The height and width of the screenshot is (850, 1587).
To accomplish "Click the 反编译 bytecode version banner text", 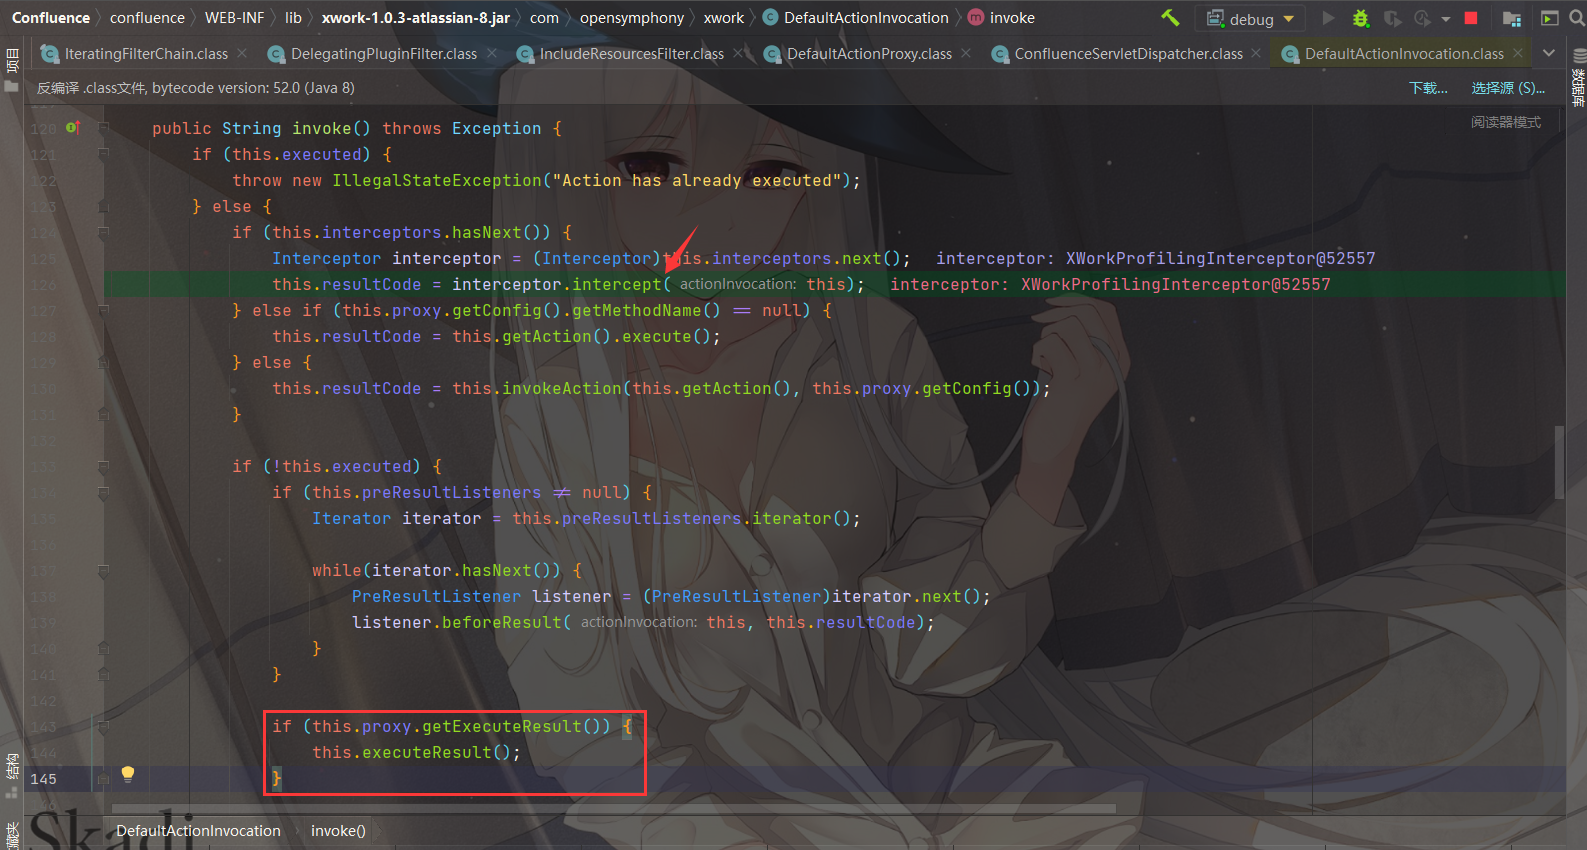I will (196, 88).
